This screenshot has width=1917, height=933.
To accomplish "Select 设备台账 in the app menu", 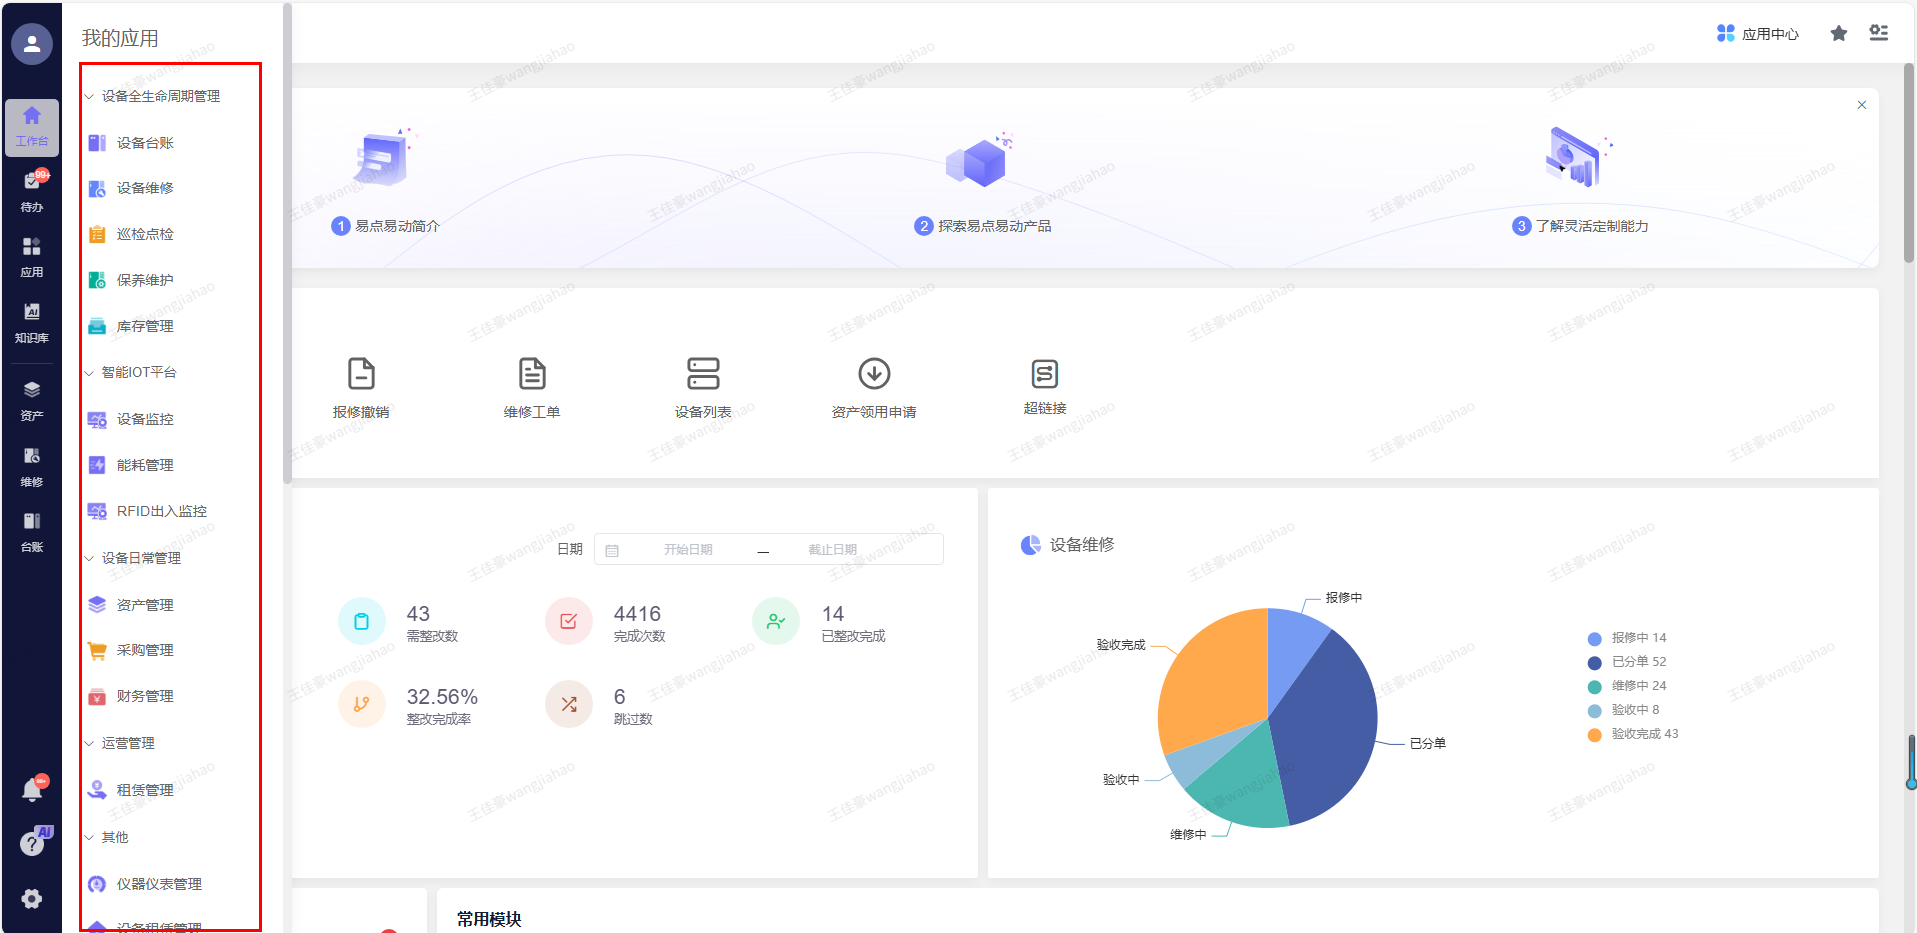I will [x=145, y=143].
